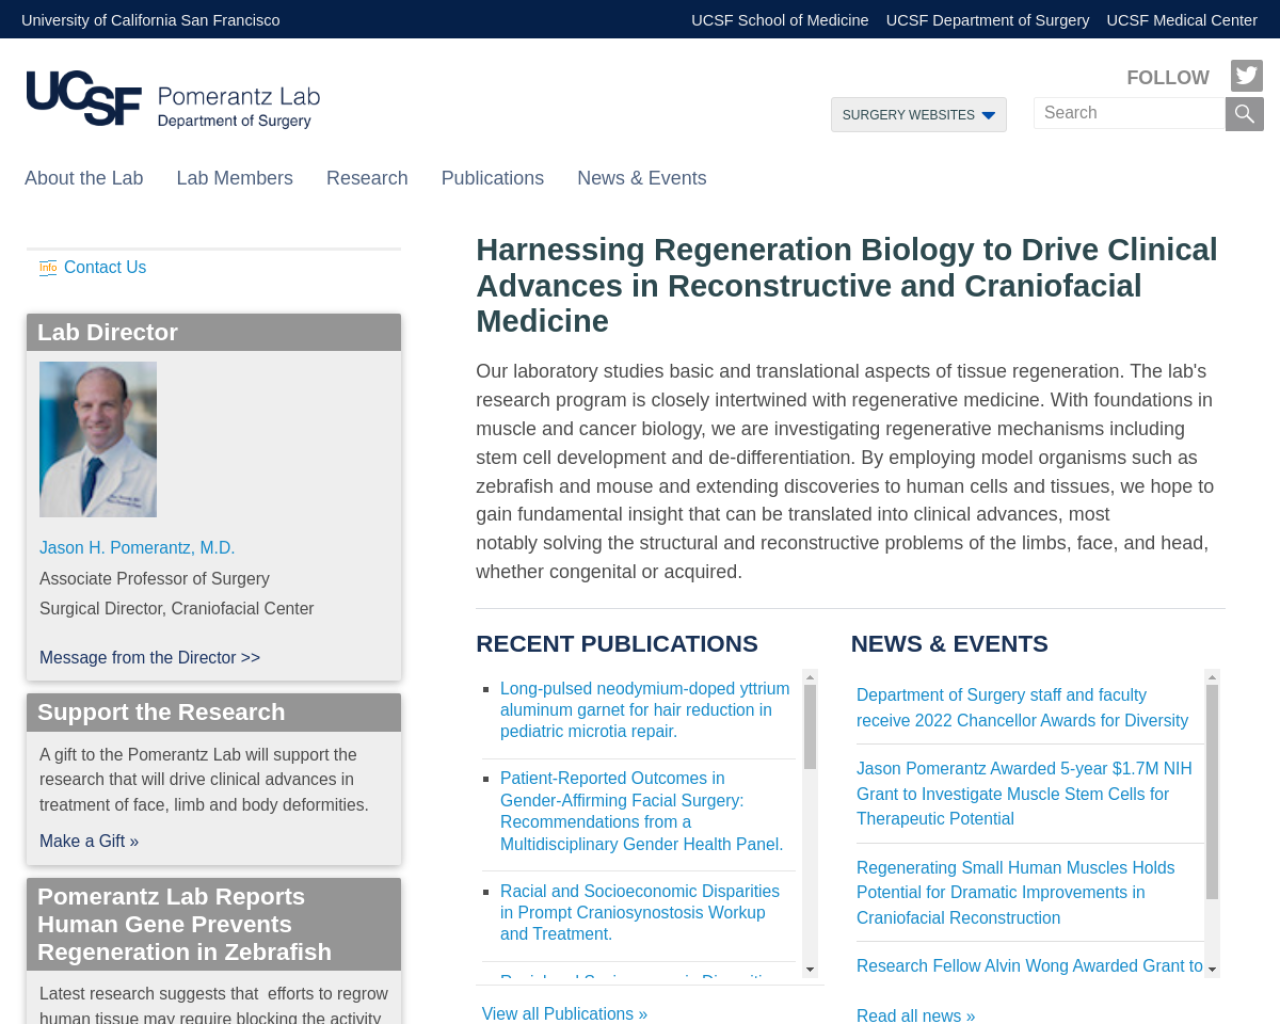The height and width of the screenshot is (1024, 1280).
Task: Click the Recent Publications heading
Action: pyautogui.click(x=617, y=644)
